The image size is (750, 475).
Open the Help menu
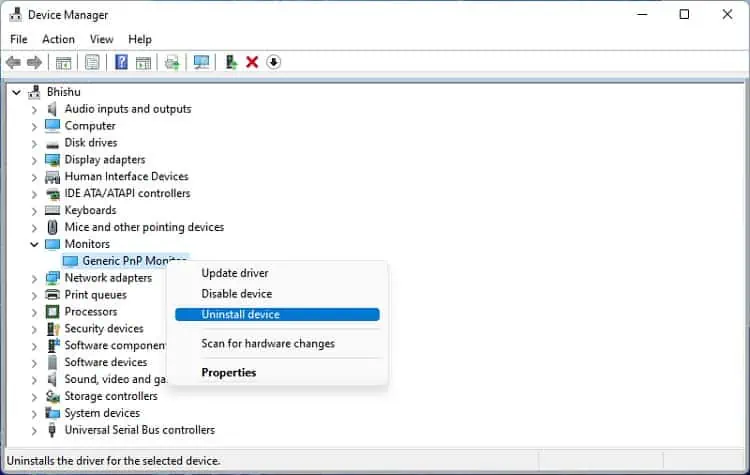coord(140,39)
